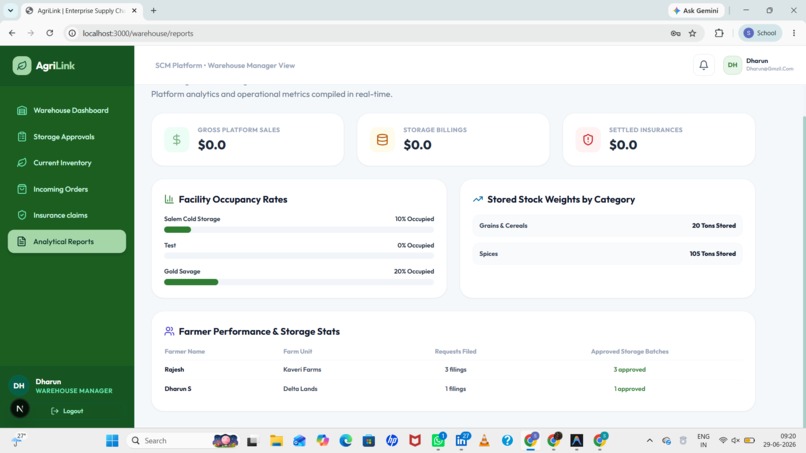Click farmer name Dharun S
This screenshot has width=806, height=453.
click(178, 389)
